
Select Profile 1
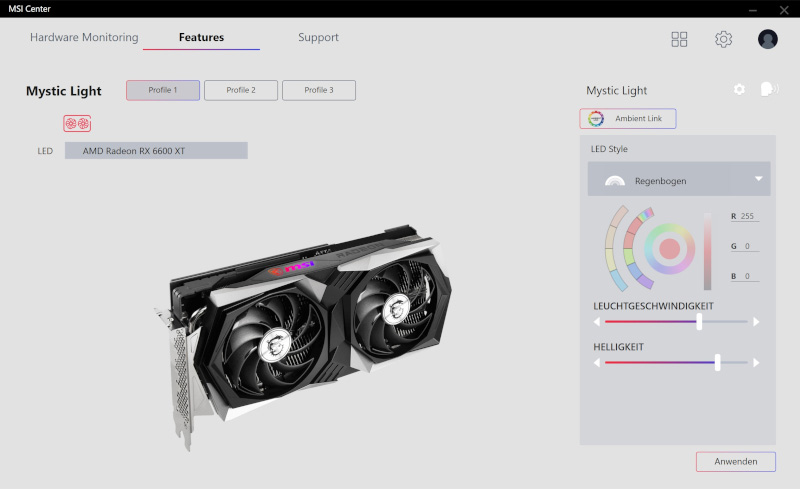click(163, 90)
